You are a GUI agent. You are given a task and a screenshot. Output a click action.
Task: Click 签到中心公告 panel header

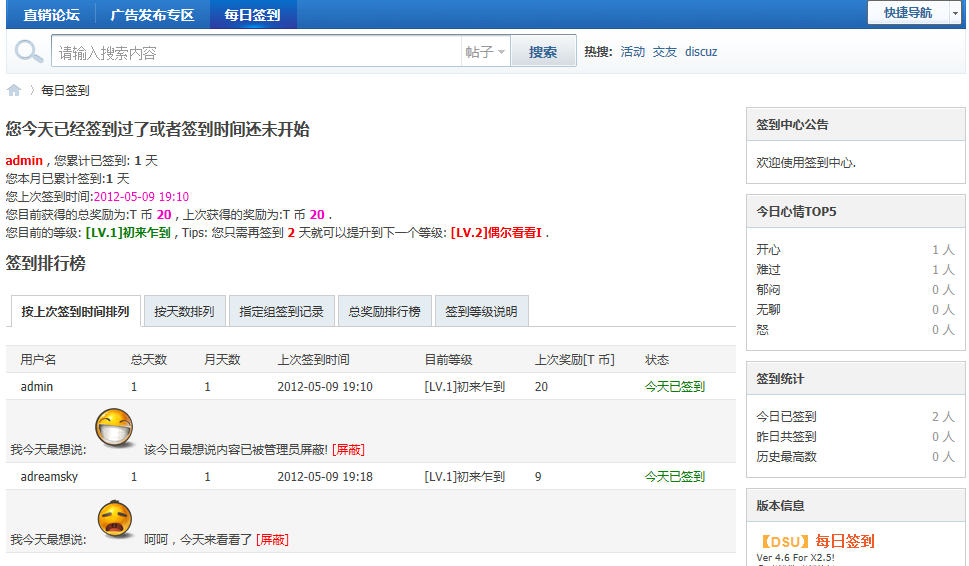tap(856, 125)
